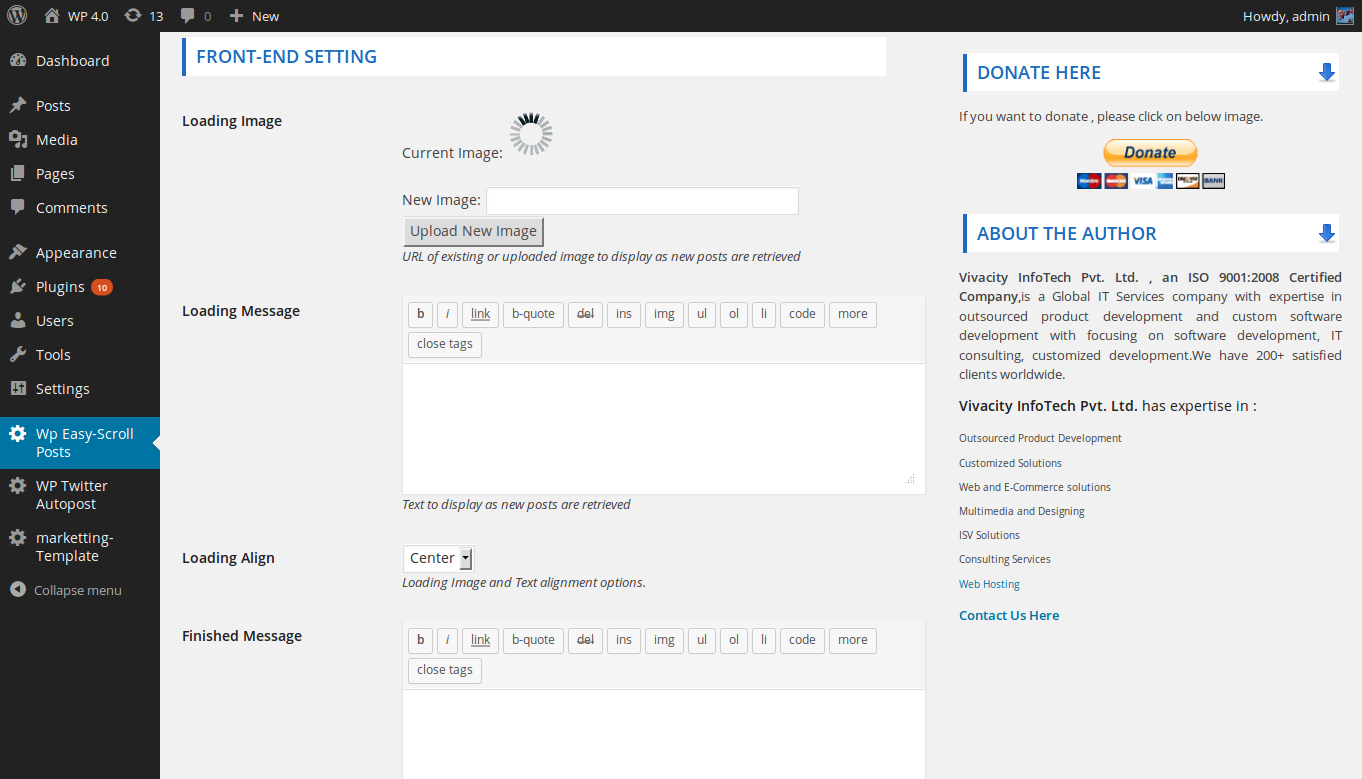This screenshot has height=779, width=1362.
Task: Open the Appearance menu item
Action: 80,253
